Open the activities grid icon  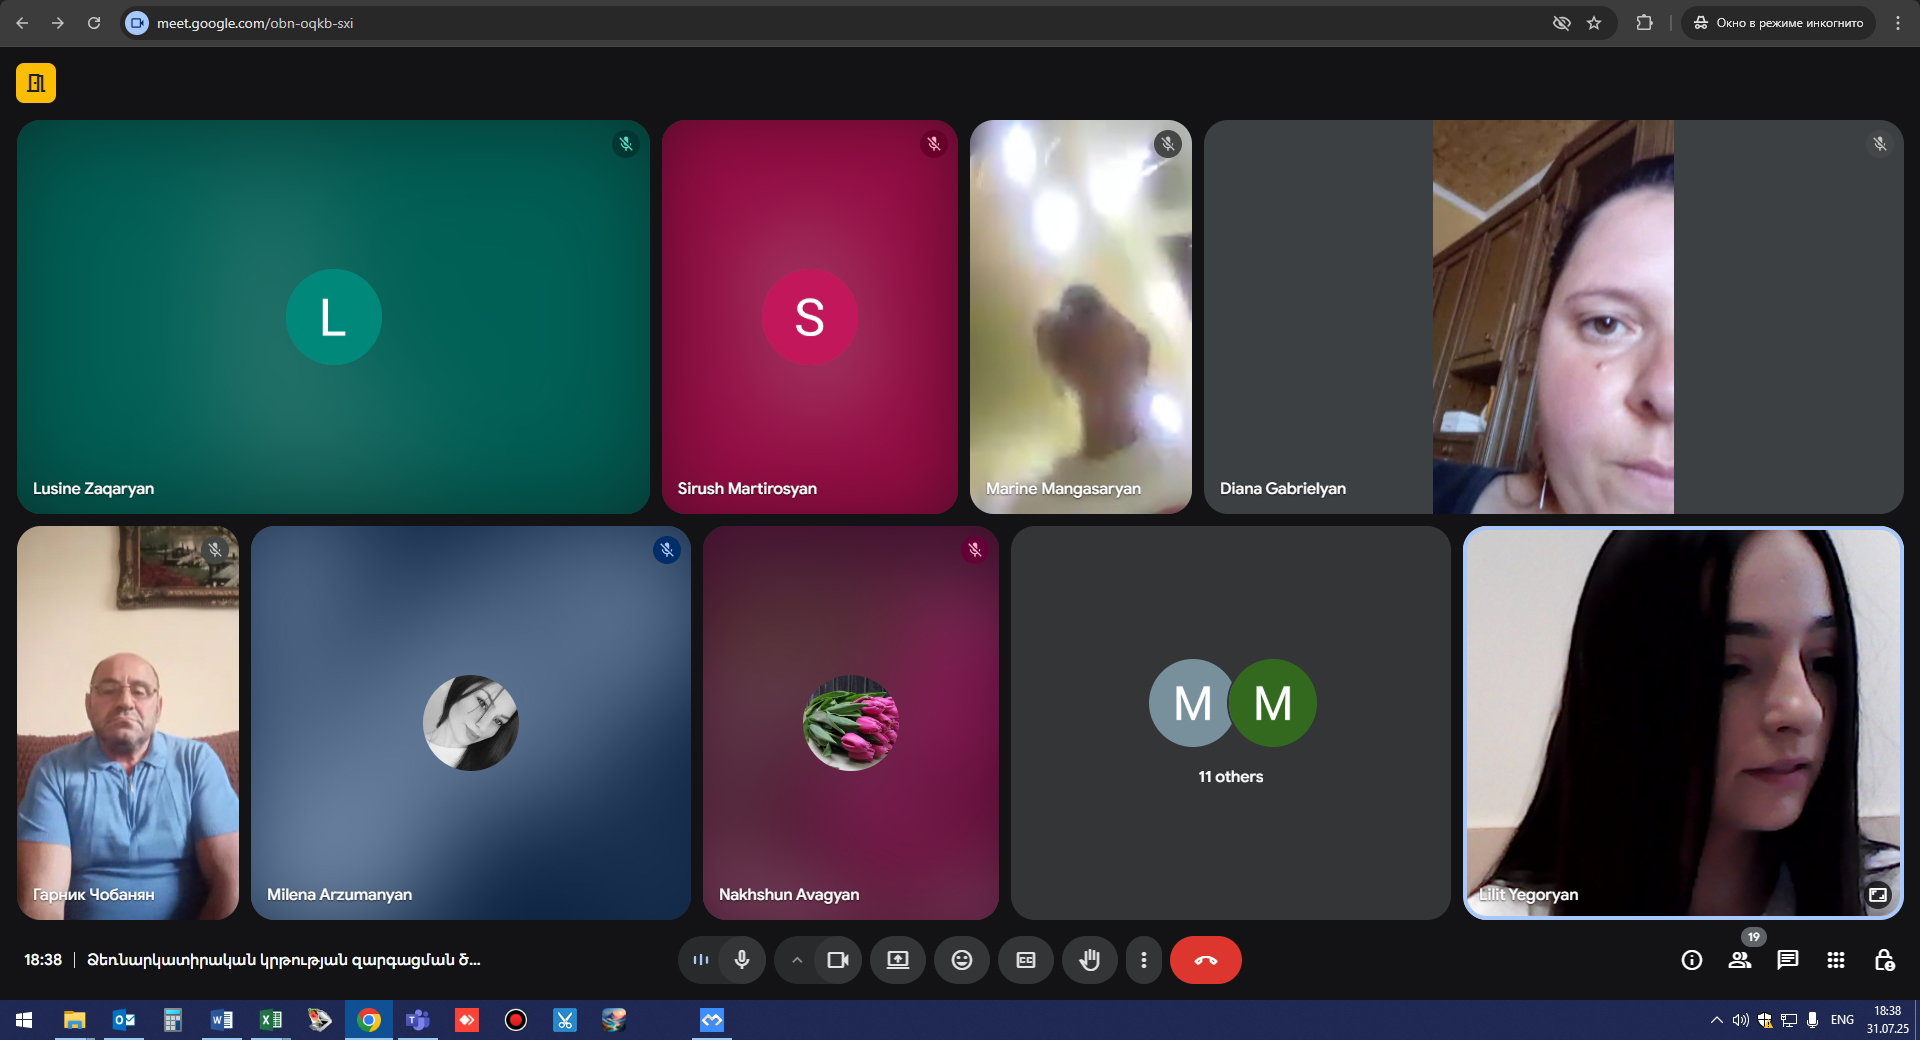click(1836, 960)
